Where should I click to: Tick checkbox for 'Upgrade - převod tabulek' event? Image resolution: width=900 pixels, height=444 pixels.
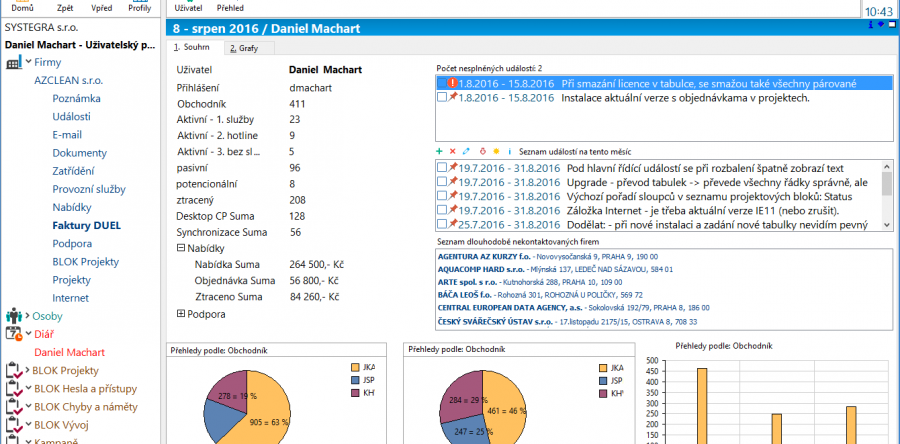[443, 183]
